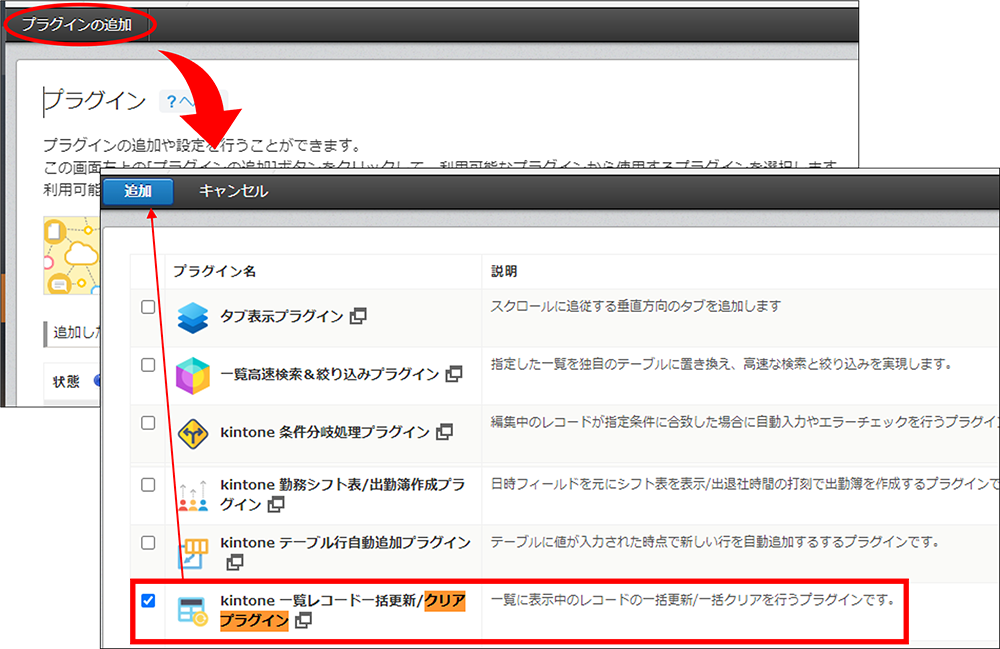Check the kintone 条件分岐処理プラグイン checkbox

pyautogui.click(x=148, y=423)
